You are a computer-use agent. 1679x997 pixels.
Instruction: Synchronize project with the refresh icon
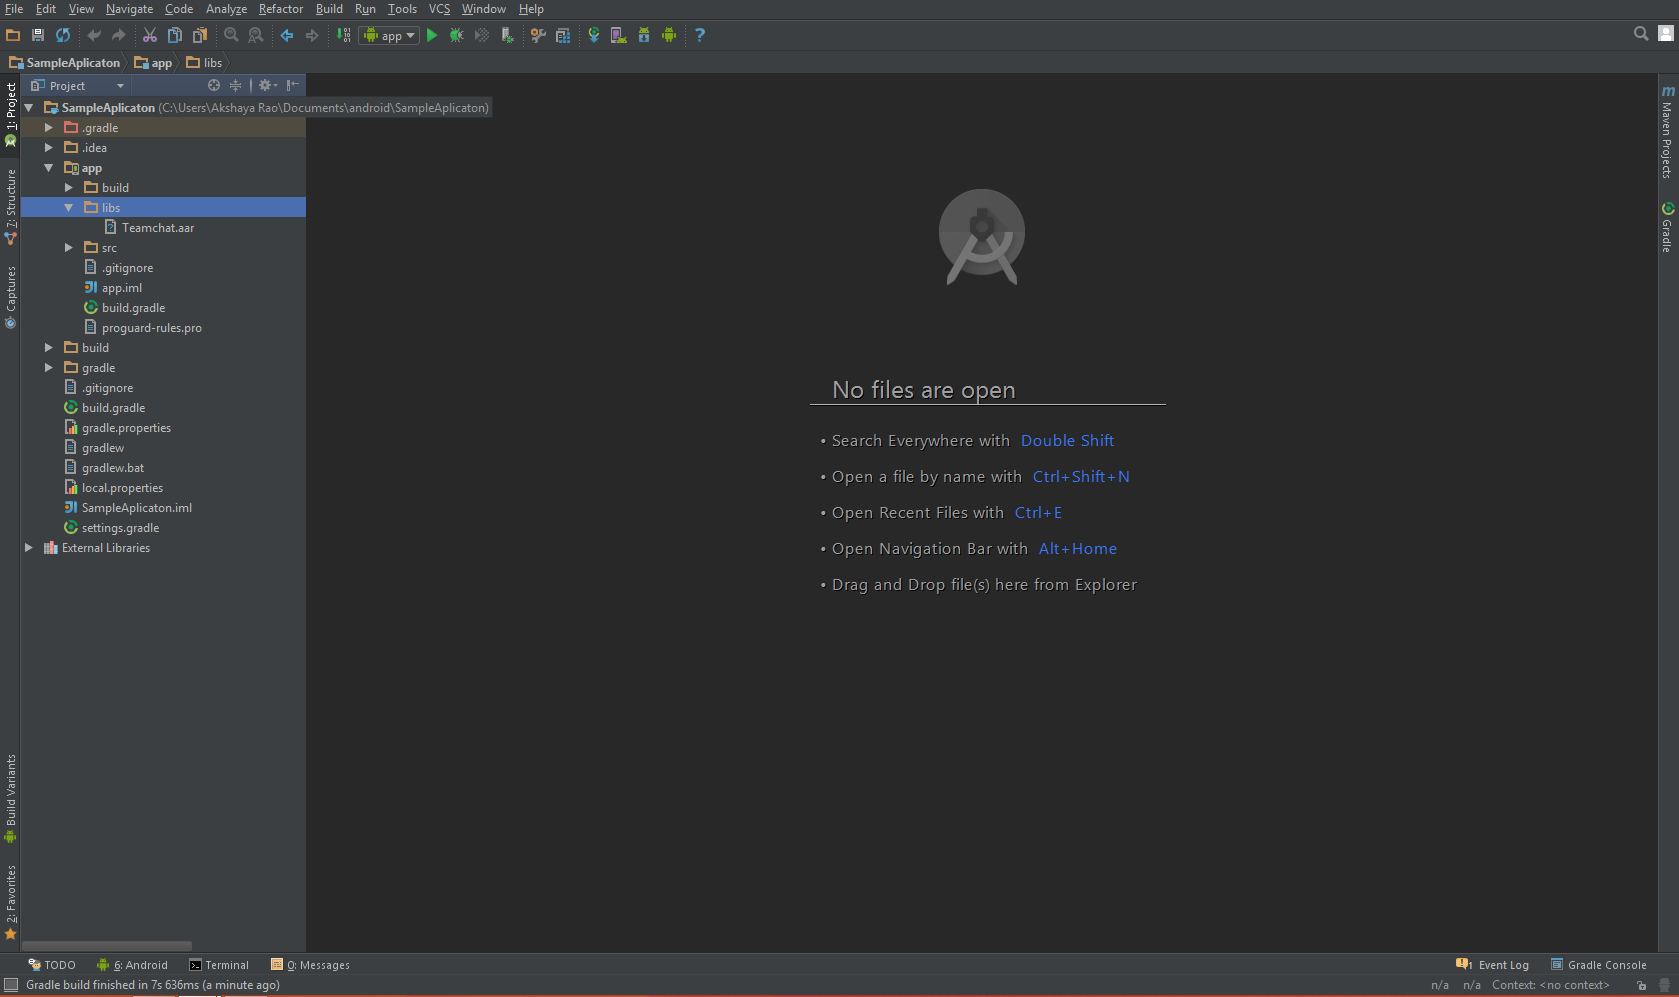[63, 35]
